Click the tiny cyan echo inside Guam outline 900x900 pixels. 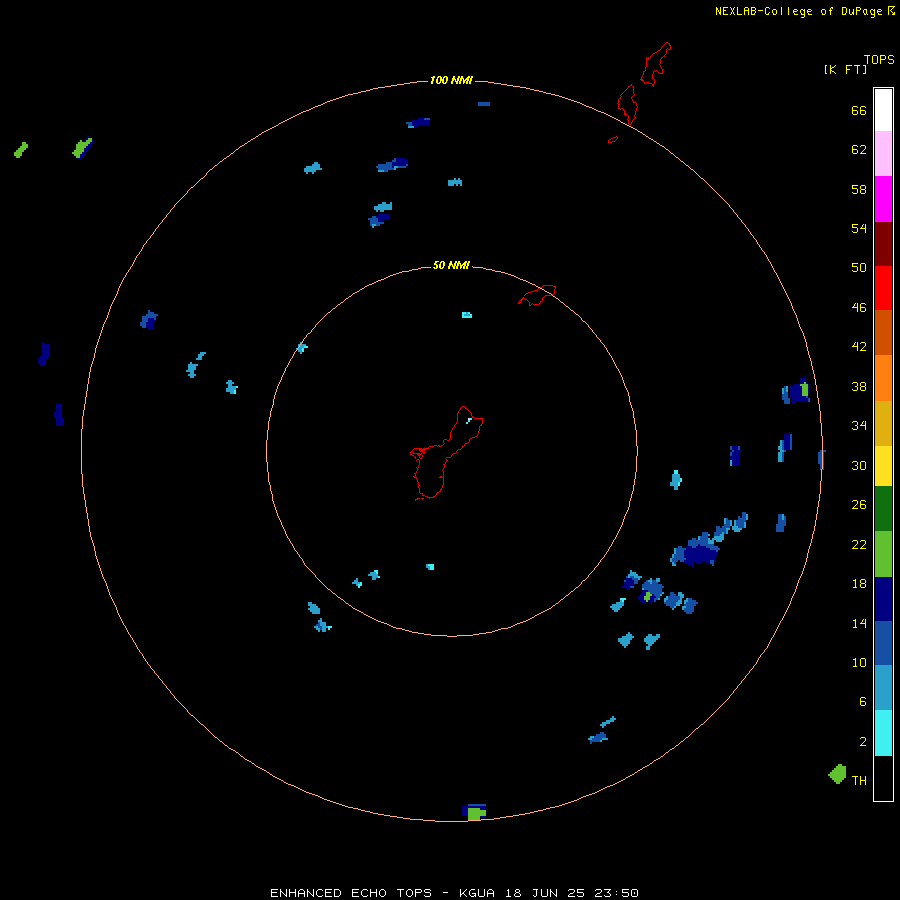coord(468,421)
